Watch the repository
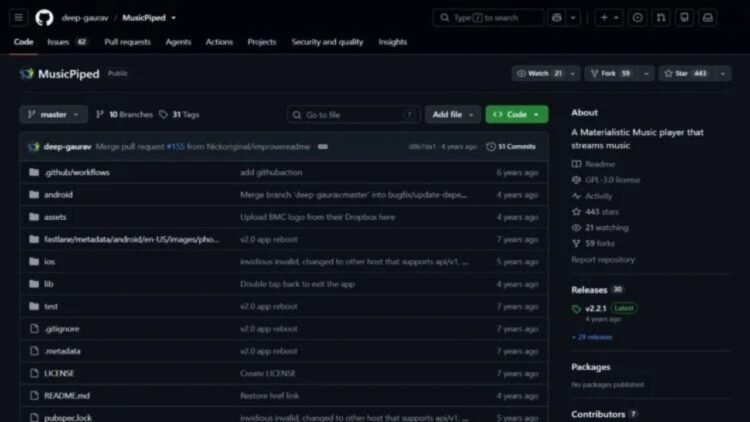 (540, 74)
